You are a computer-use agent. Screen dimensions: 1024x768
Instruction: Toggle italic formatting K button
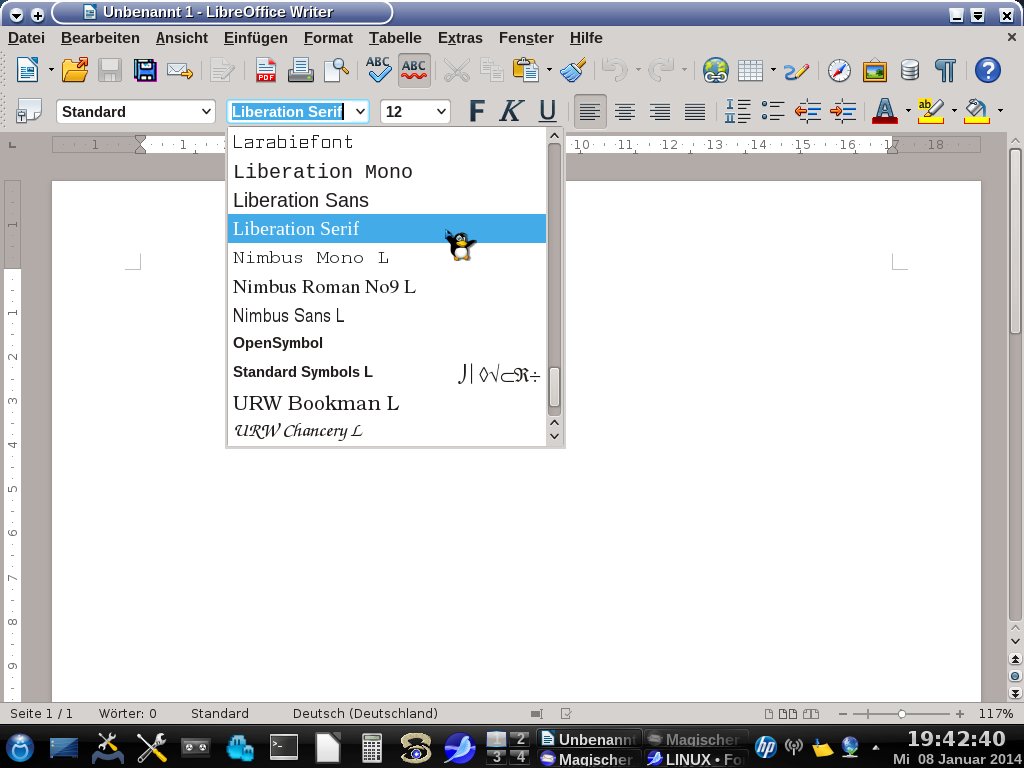tap(511, 111)
